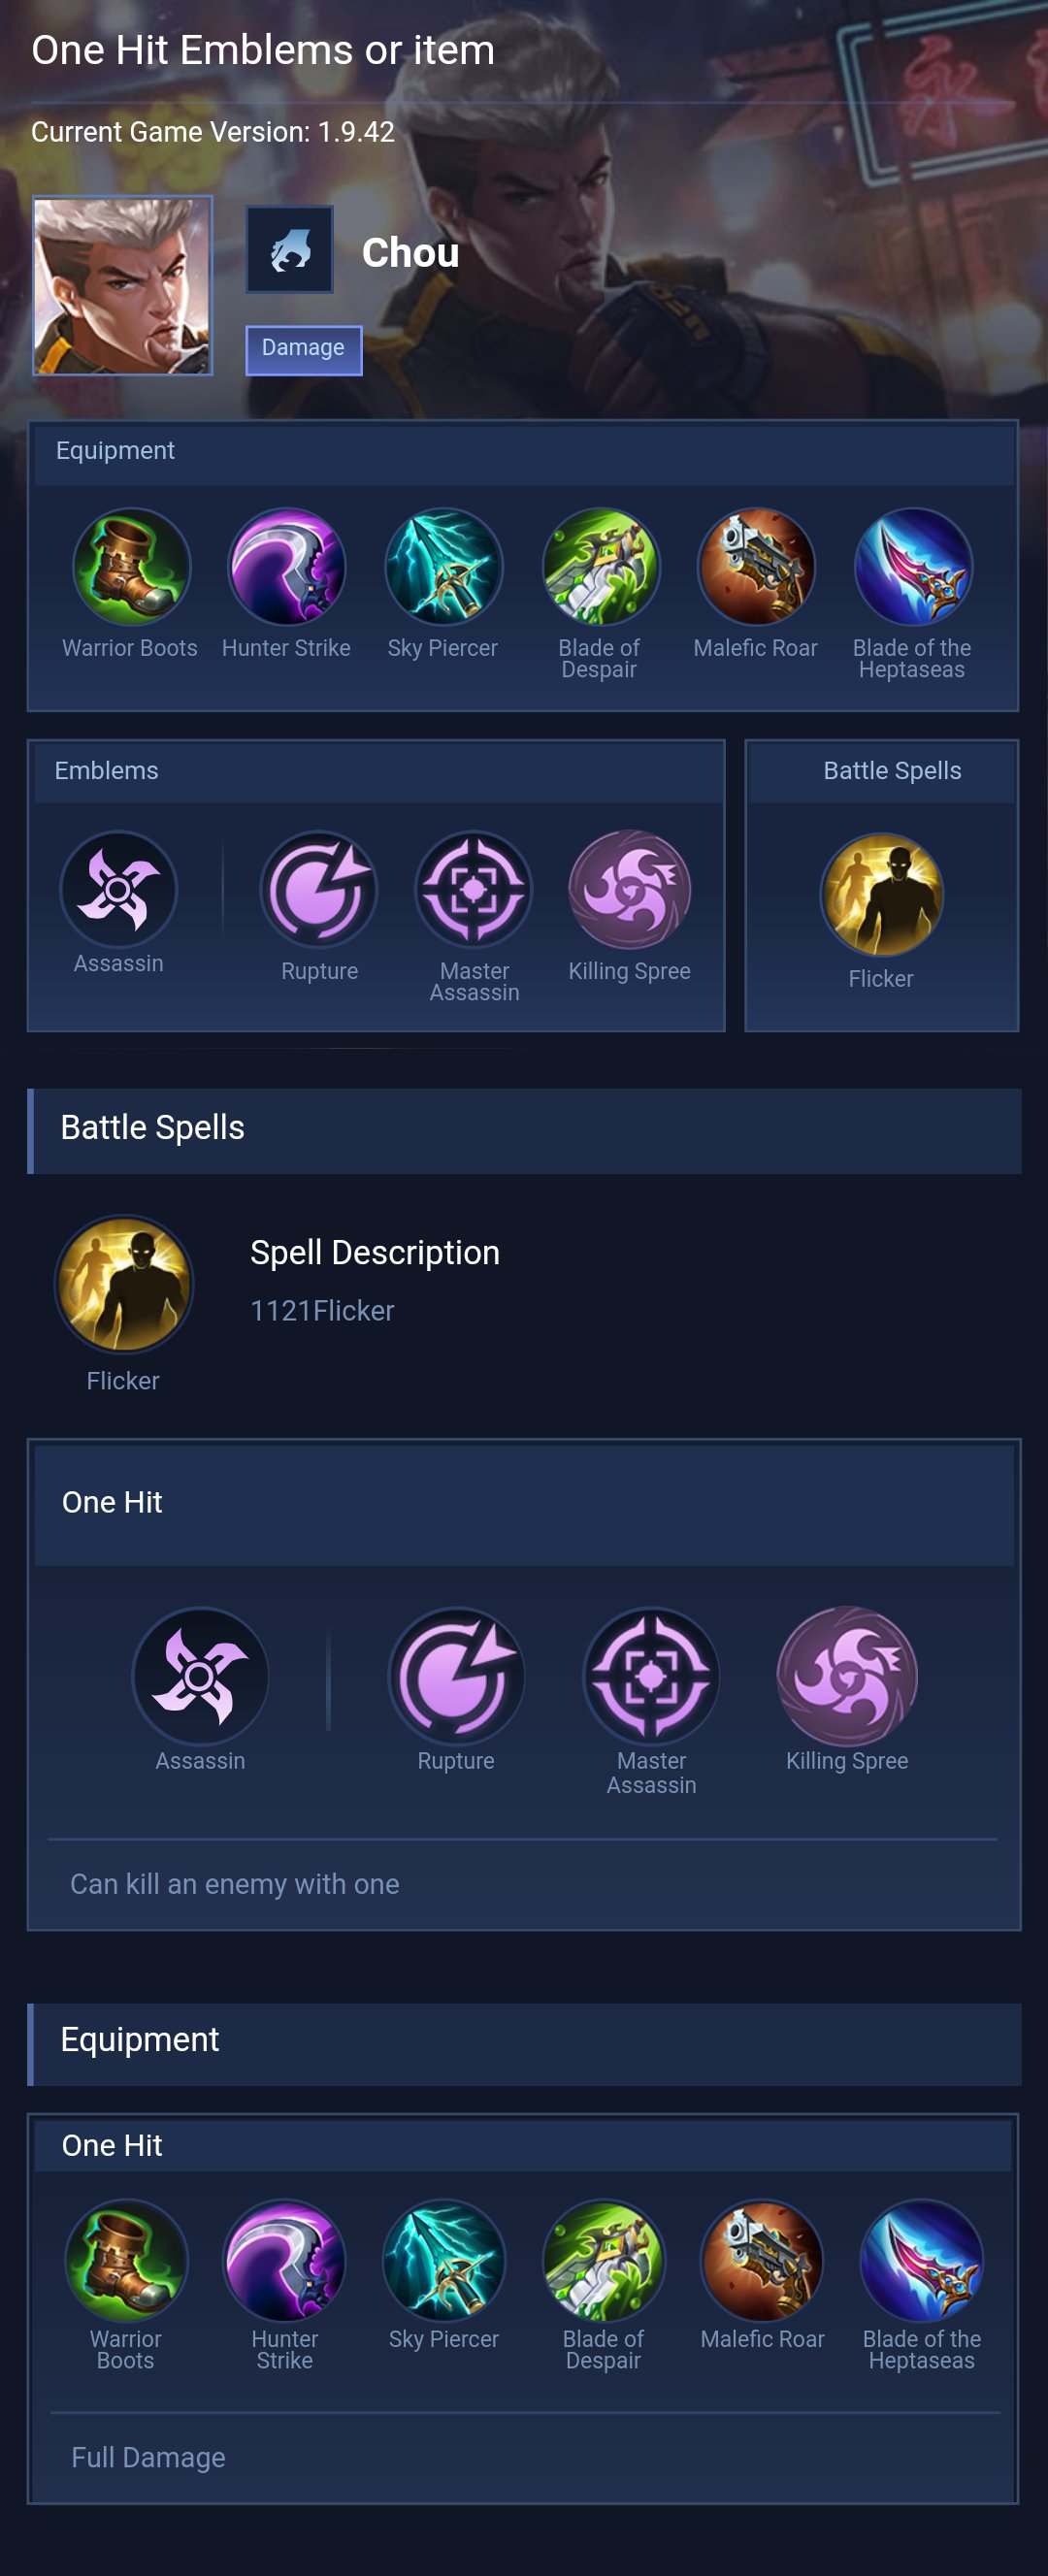Select the Damage tag button
The height and width of the screenshot is (2576, 1048).
point(303,349)
